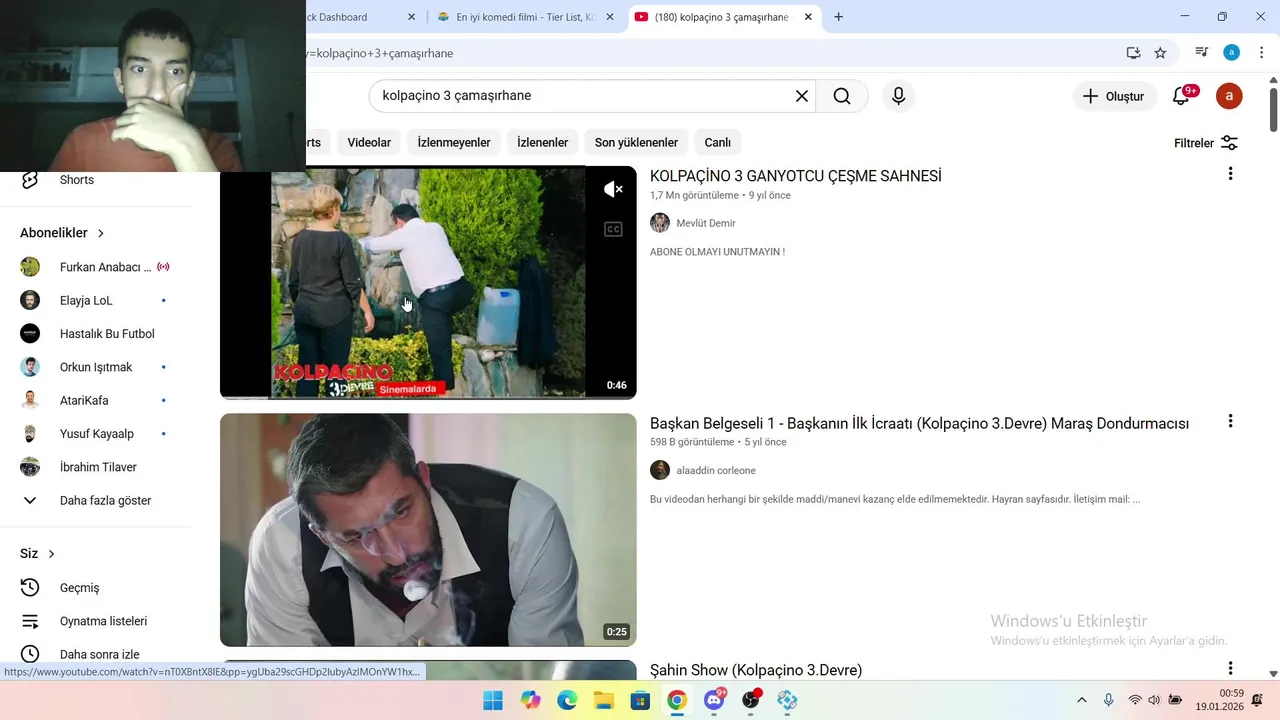Open İbrahim Tilaver subscription
This screenshot has width=1280, height=720.
pos(96,467)
